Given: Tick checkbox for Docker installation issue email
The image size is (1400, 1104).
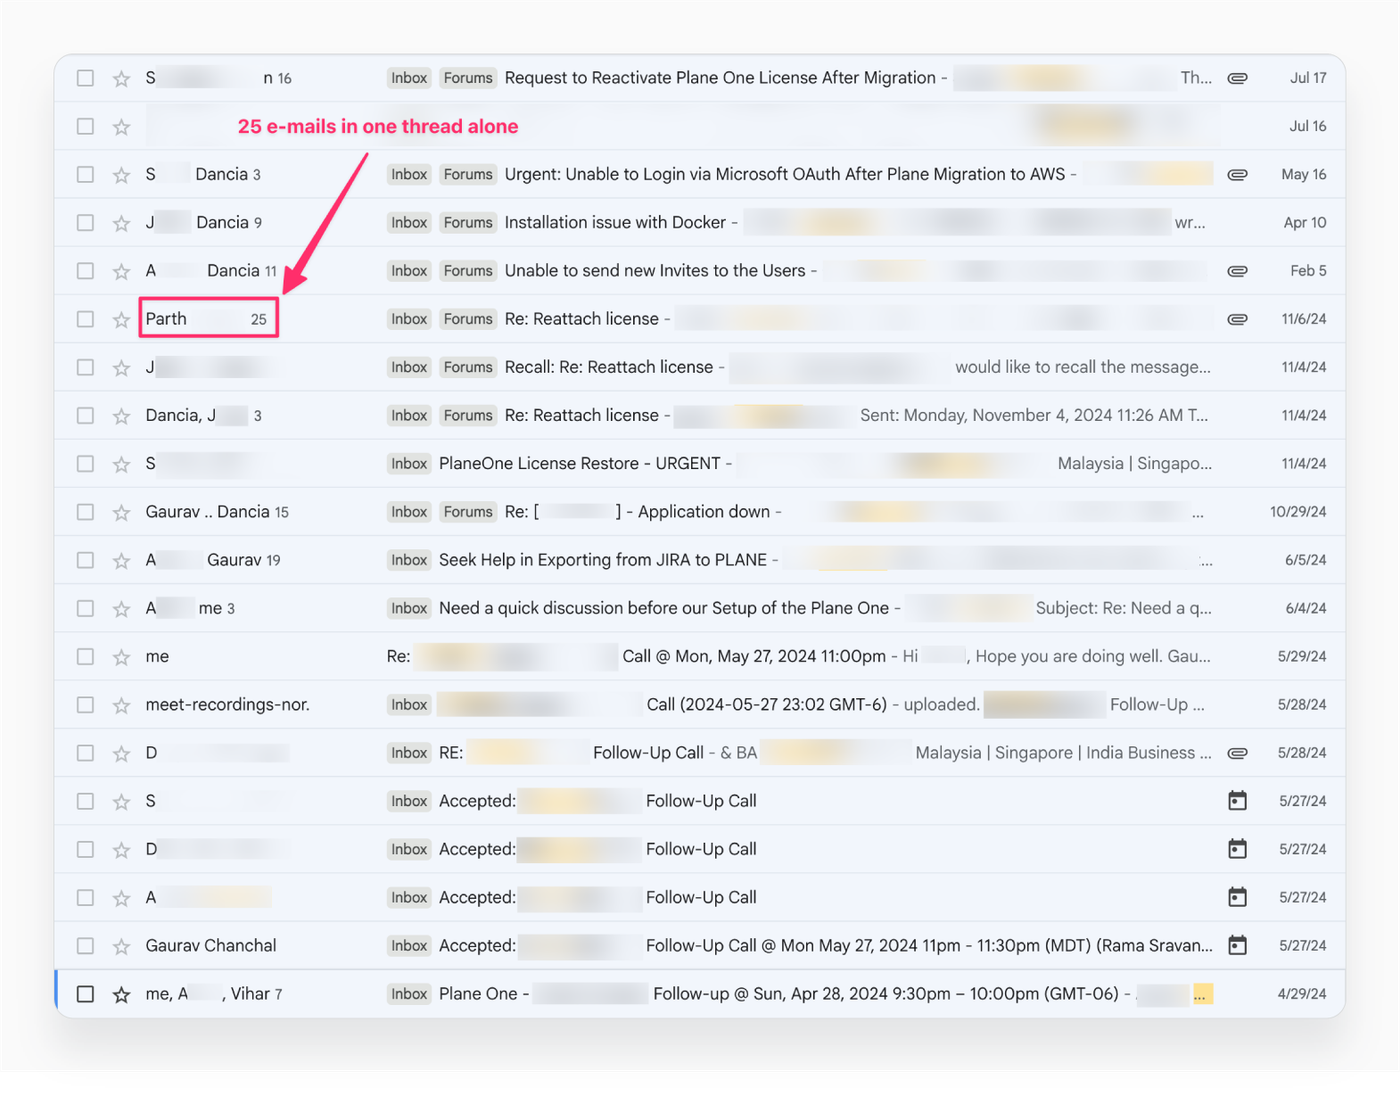Looking at the screenshot, I should click(x=85, y=222).
